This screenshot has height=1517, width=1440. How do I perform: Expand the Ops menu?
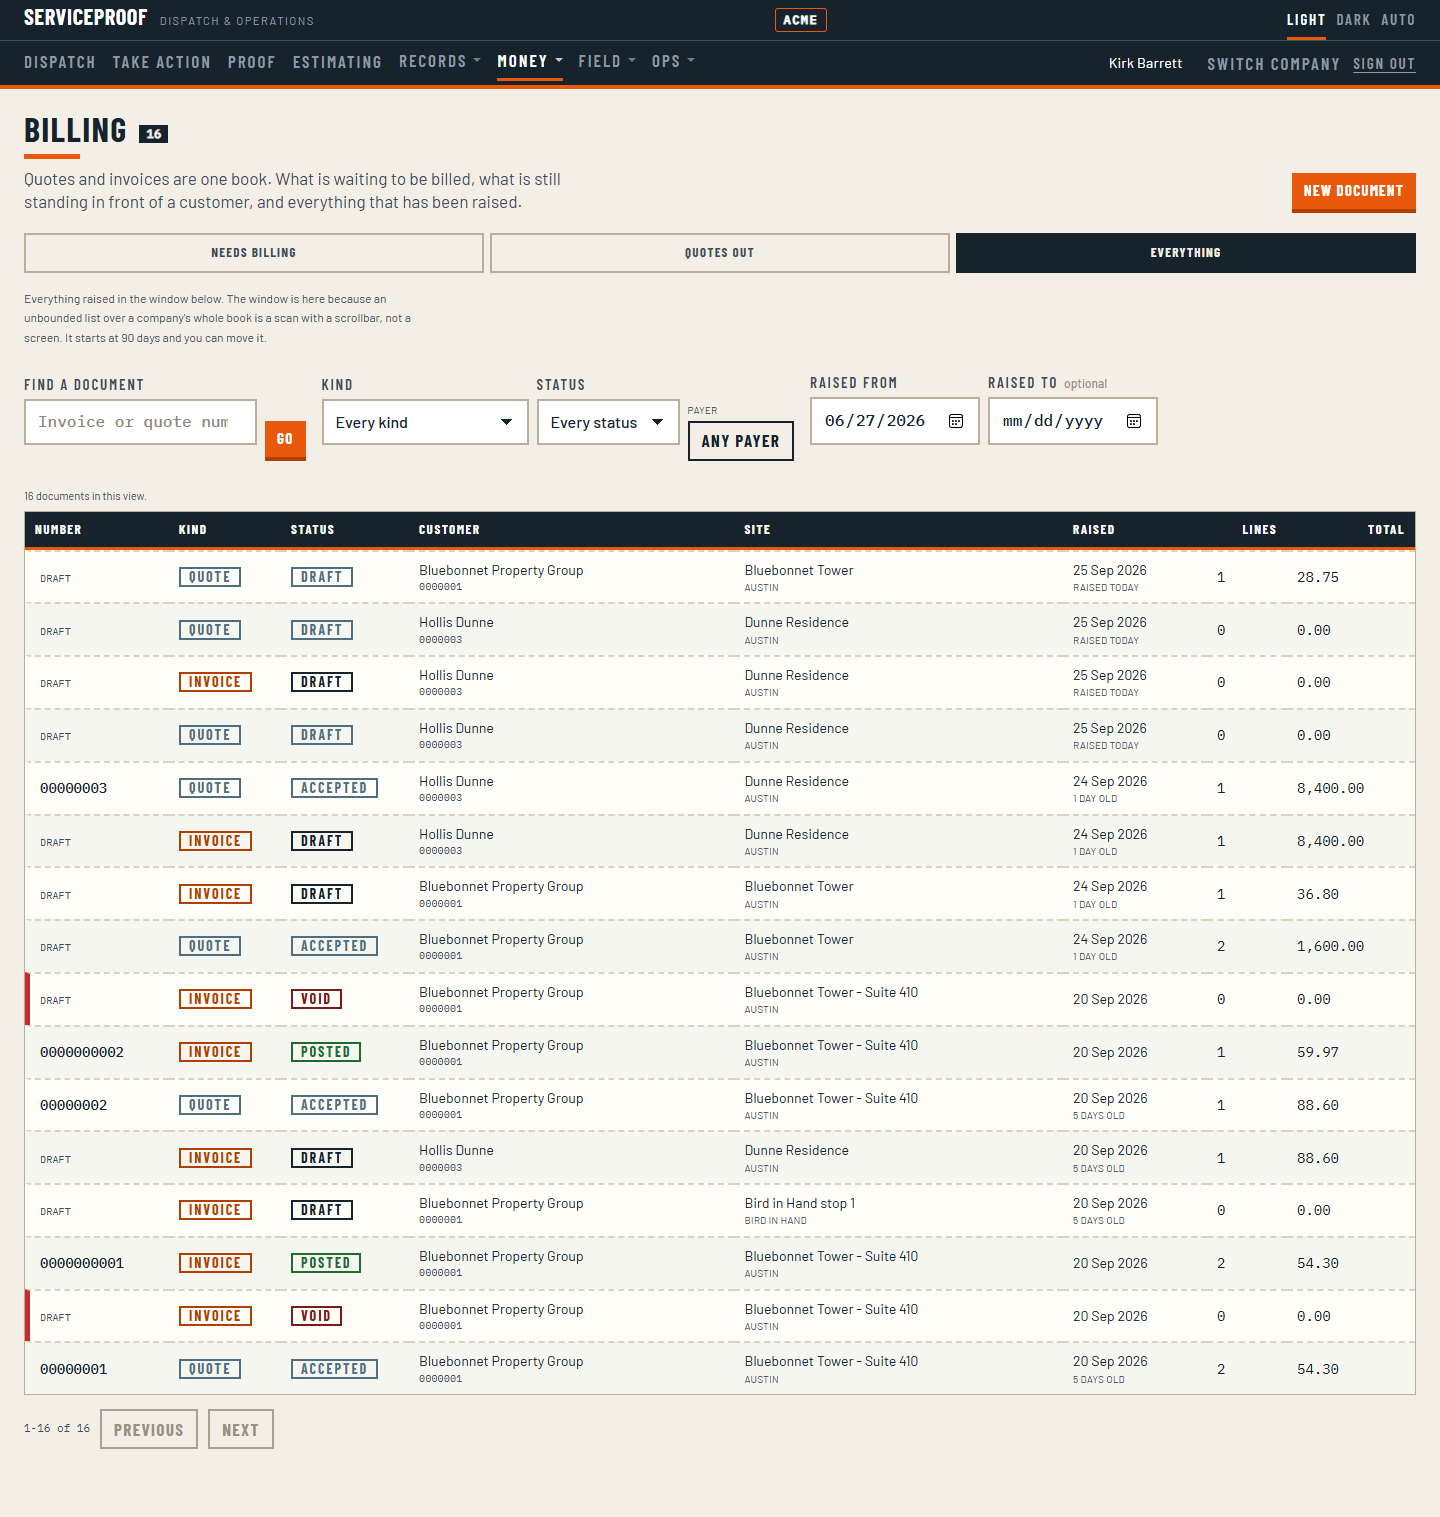[673, 61]
